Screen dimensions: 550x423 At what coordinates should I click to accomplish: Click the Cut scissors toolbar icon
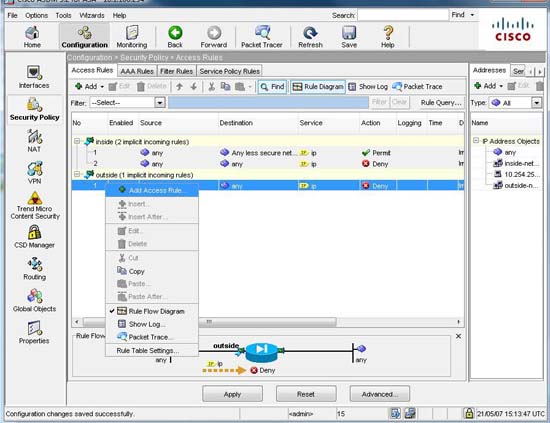click(212, 87)
